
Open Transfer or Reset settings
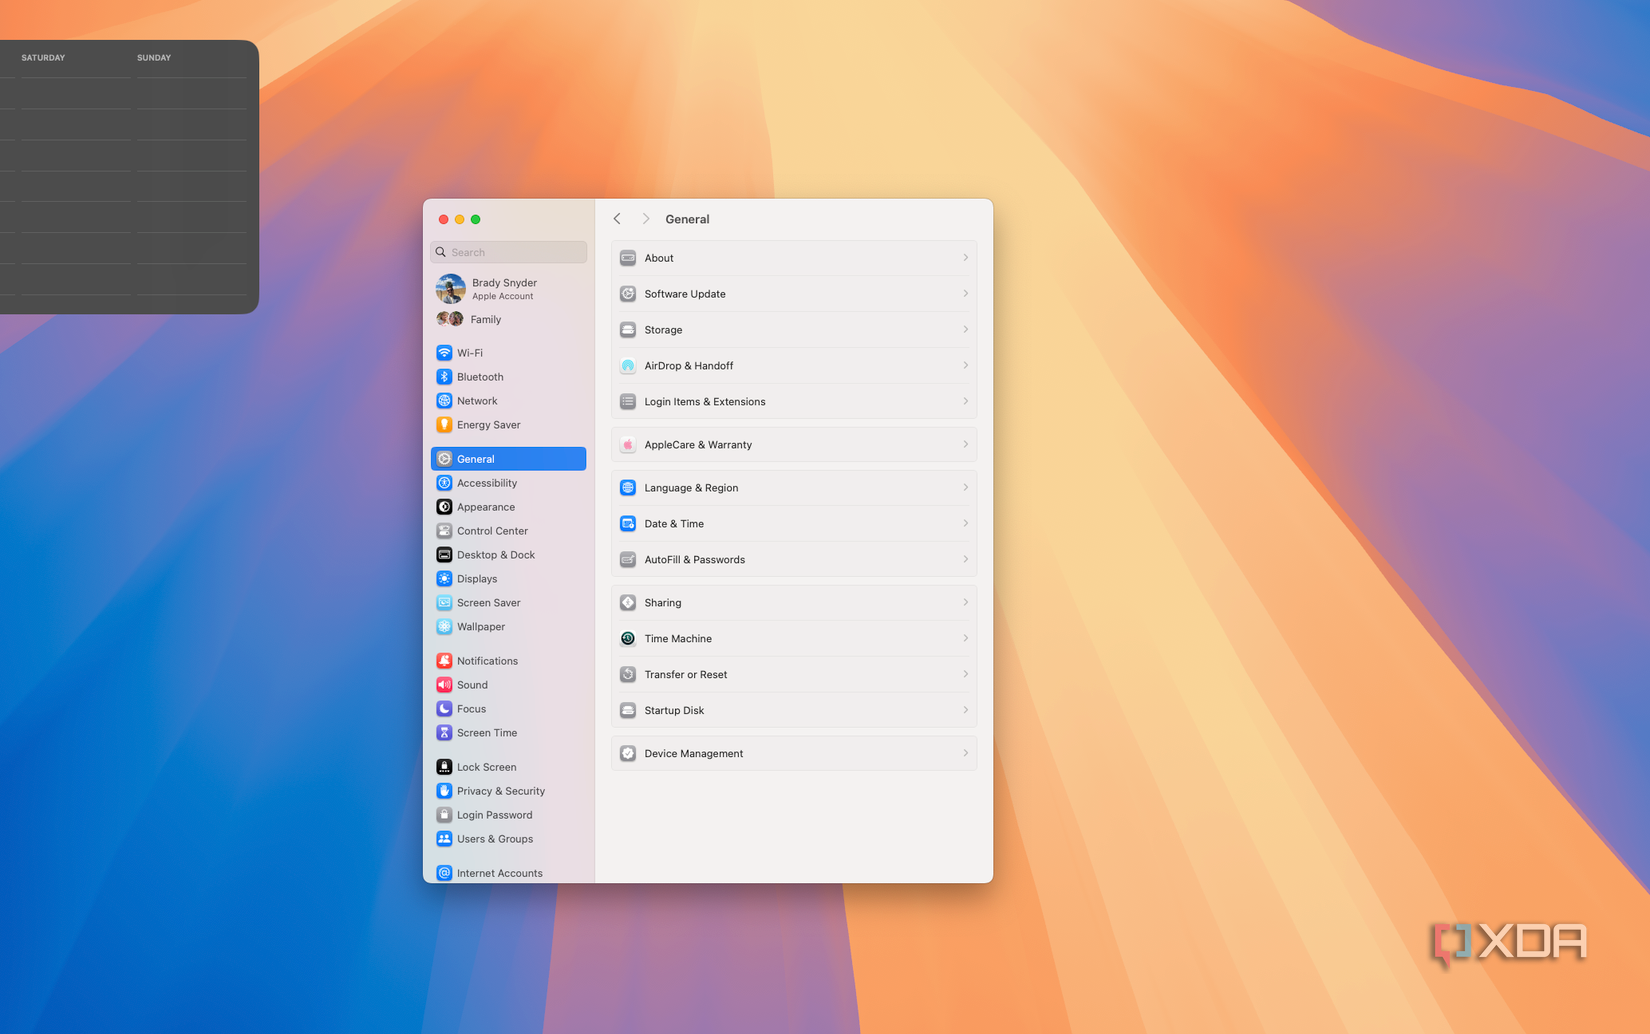794,675
